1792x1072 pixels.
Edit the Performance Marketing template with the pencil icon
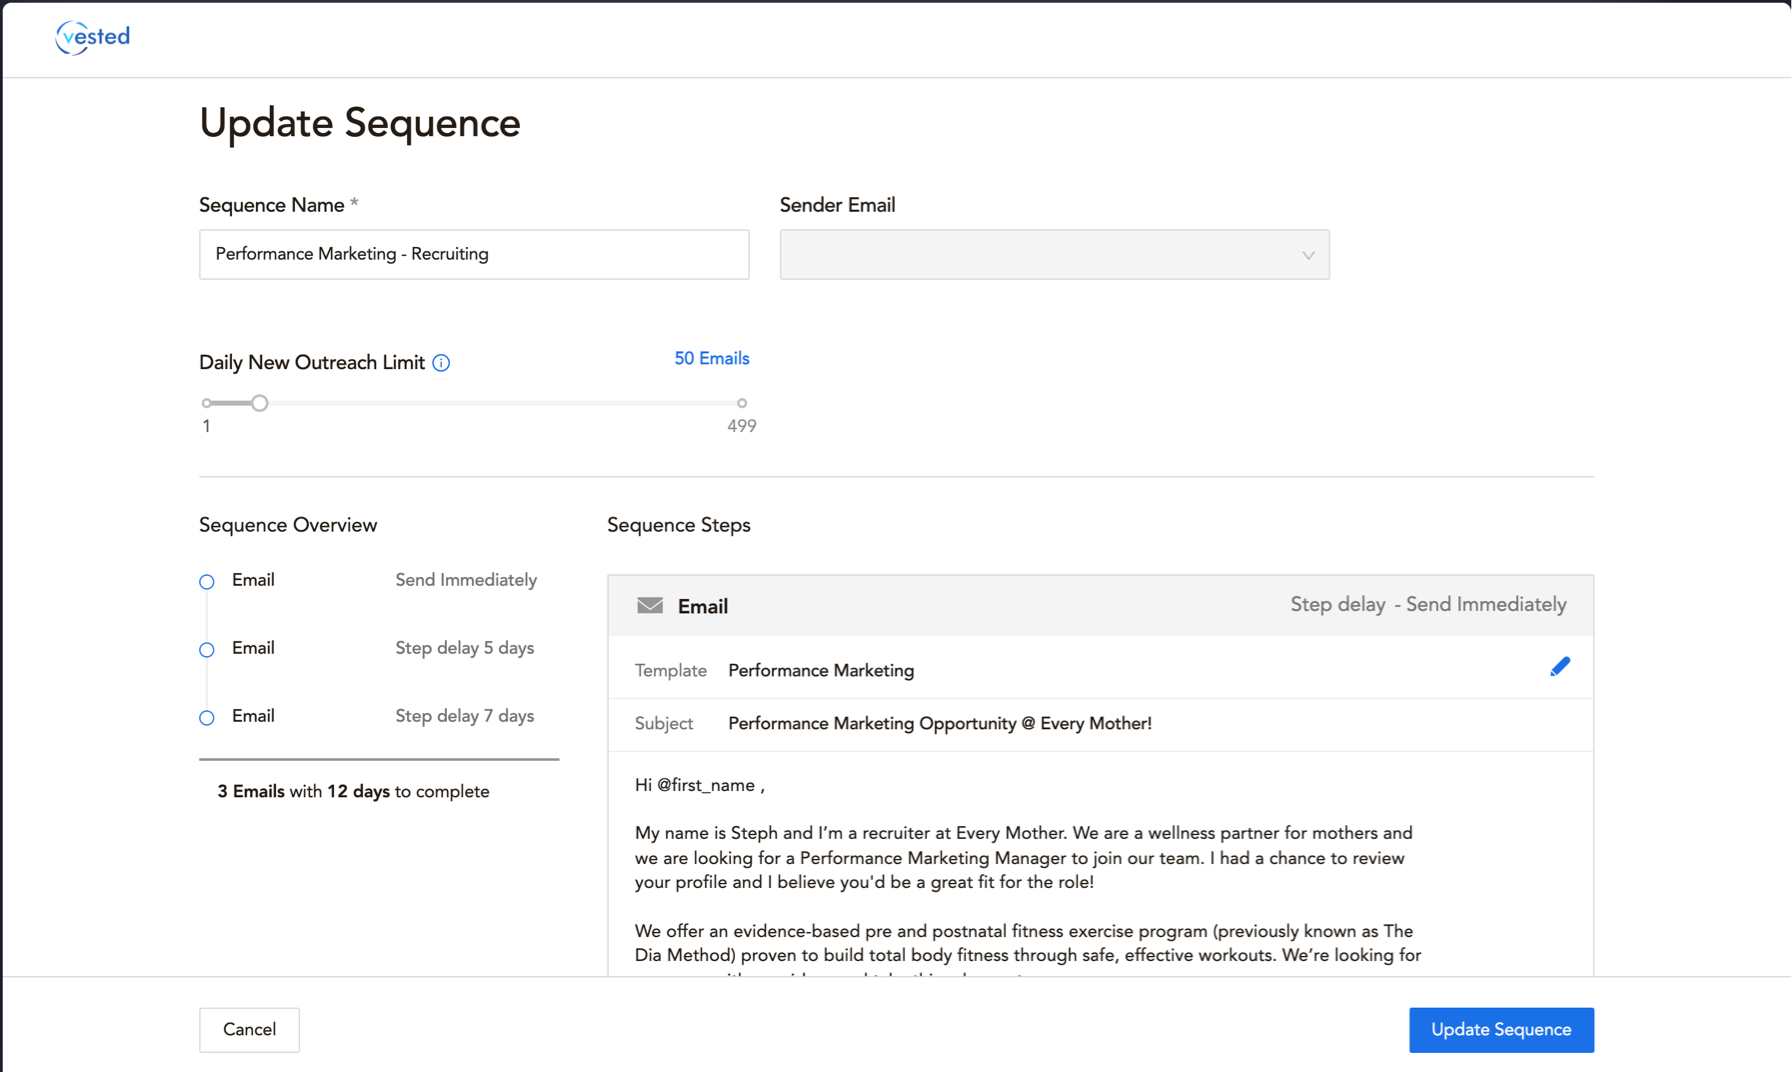coord(1559,667)
